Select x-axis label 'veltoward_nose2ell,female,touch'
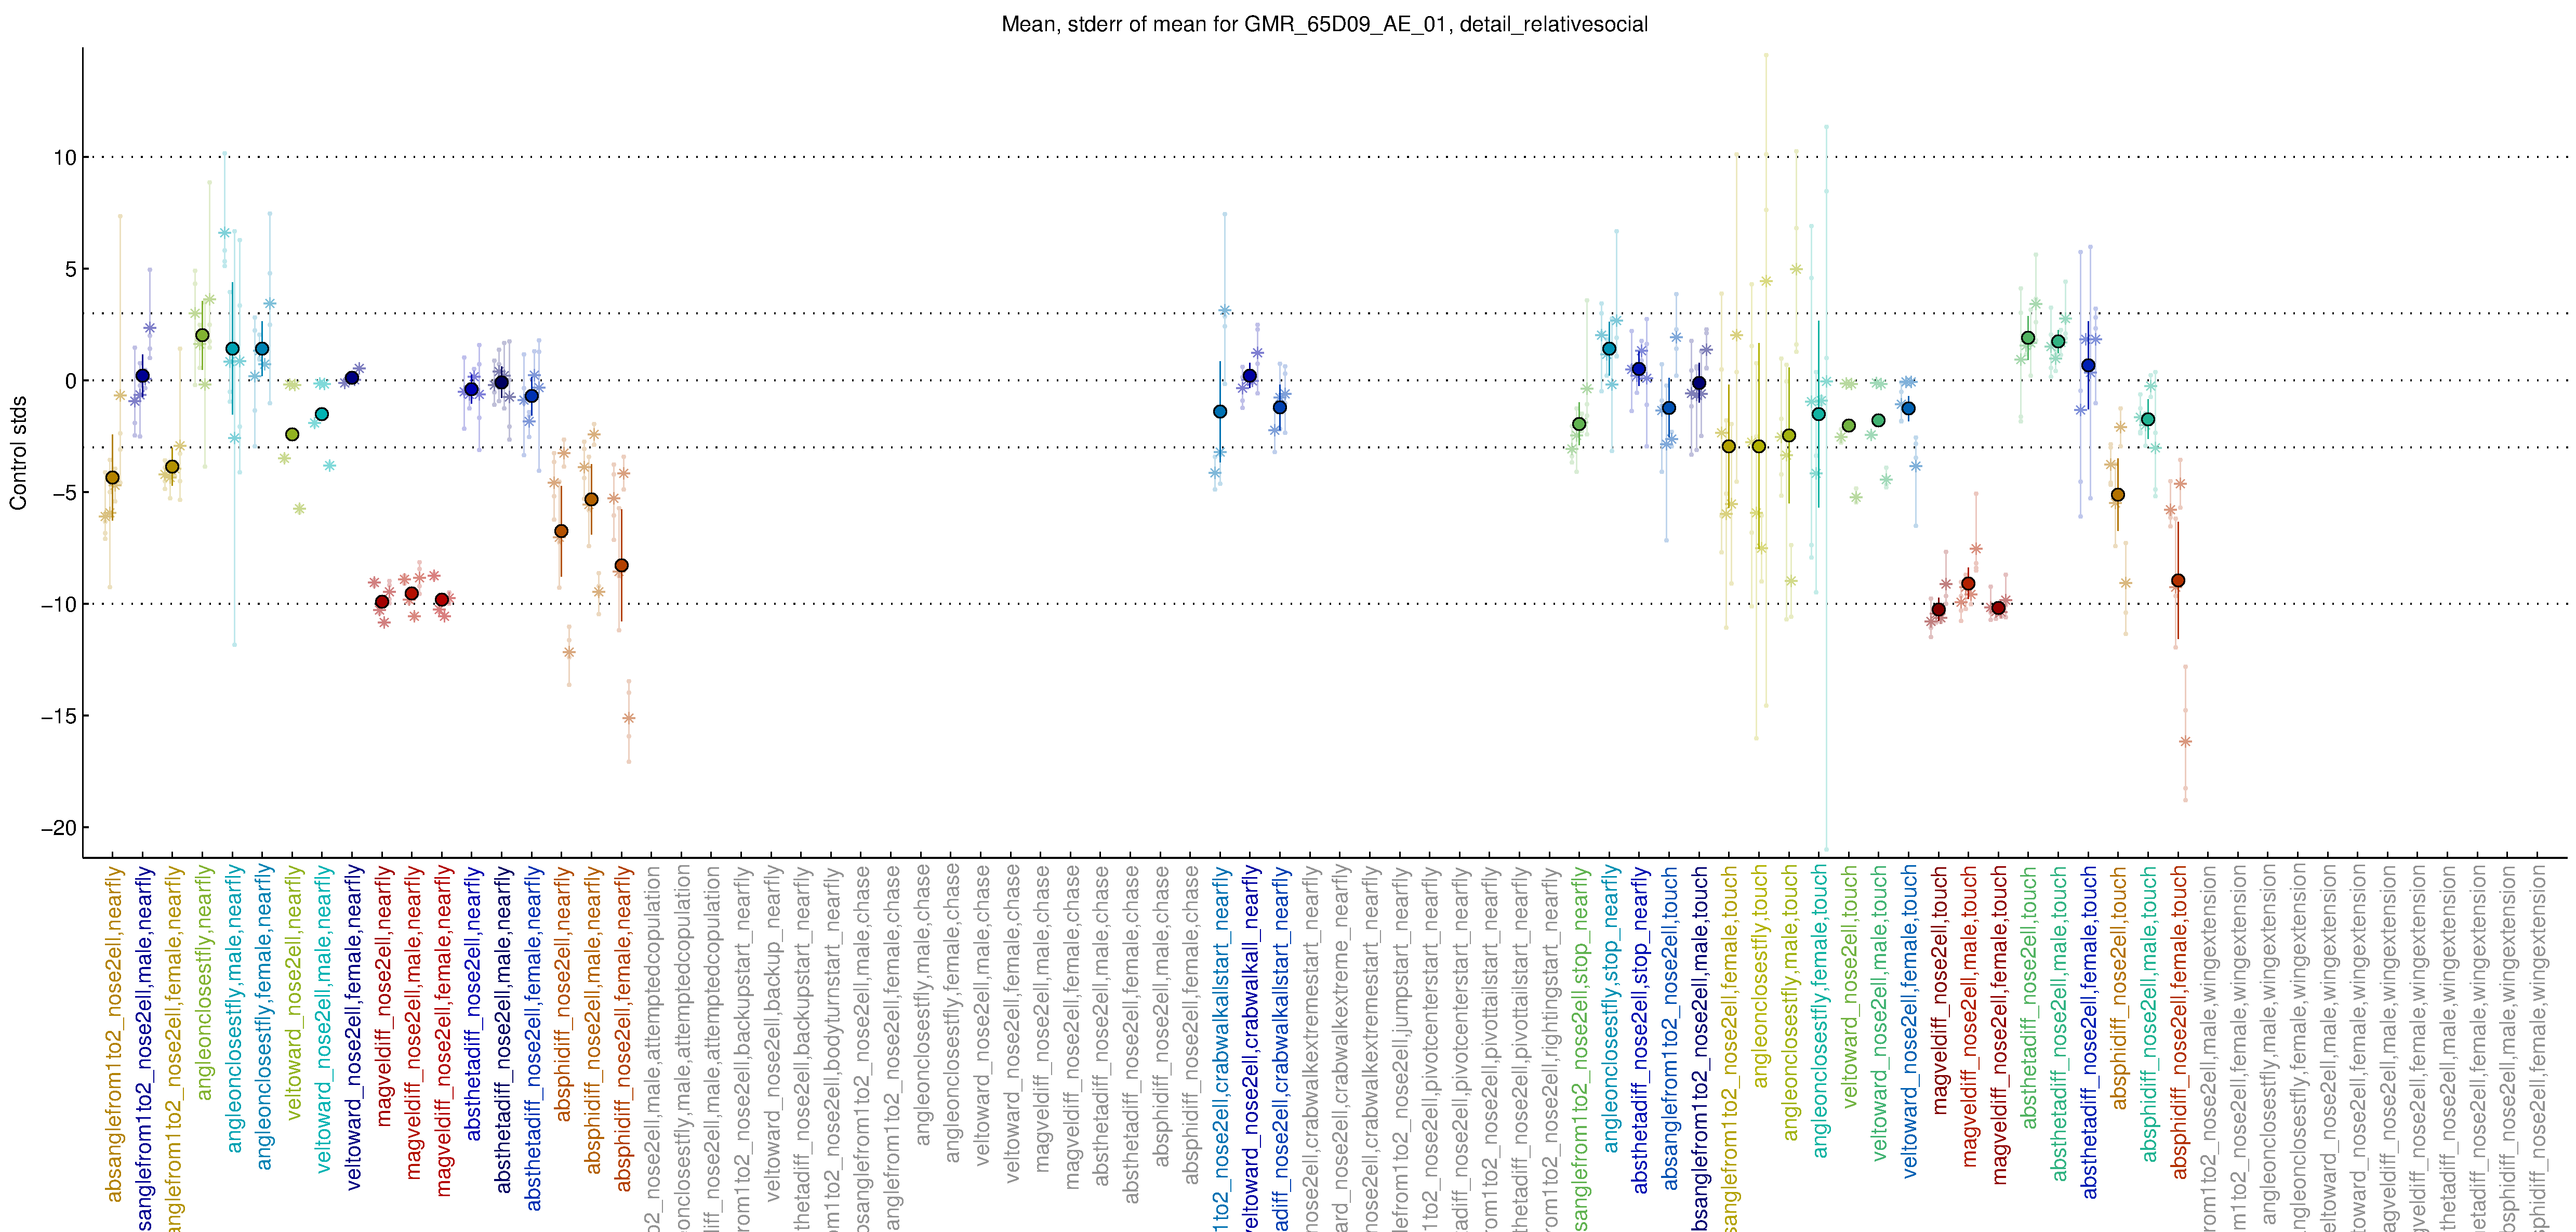2576x1232 pixels. pyautogui.click(x=1911, y=1022)
